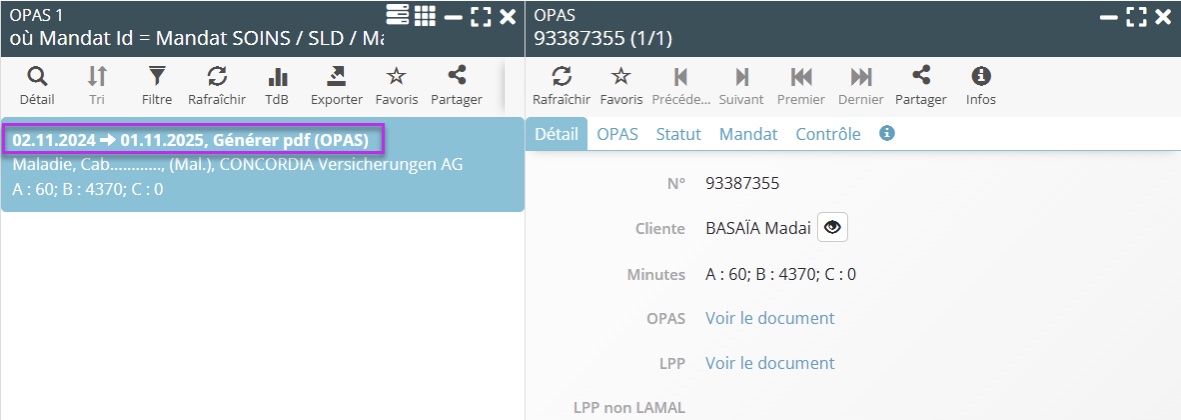Open the TdB chart dashboard
This screenshot has height=420, width=1181.
pos(277,85)
